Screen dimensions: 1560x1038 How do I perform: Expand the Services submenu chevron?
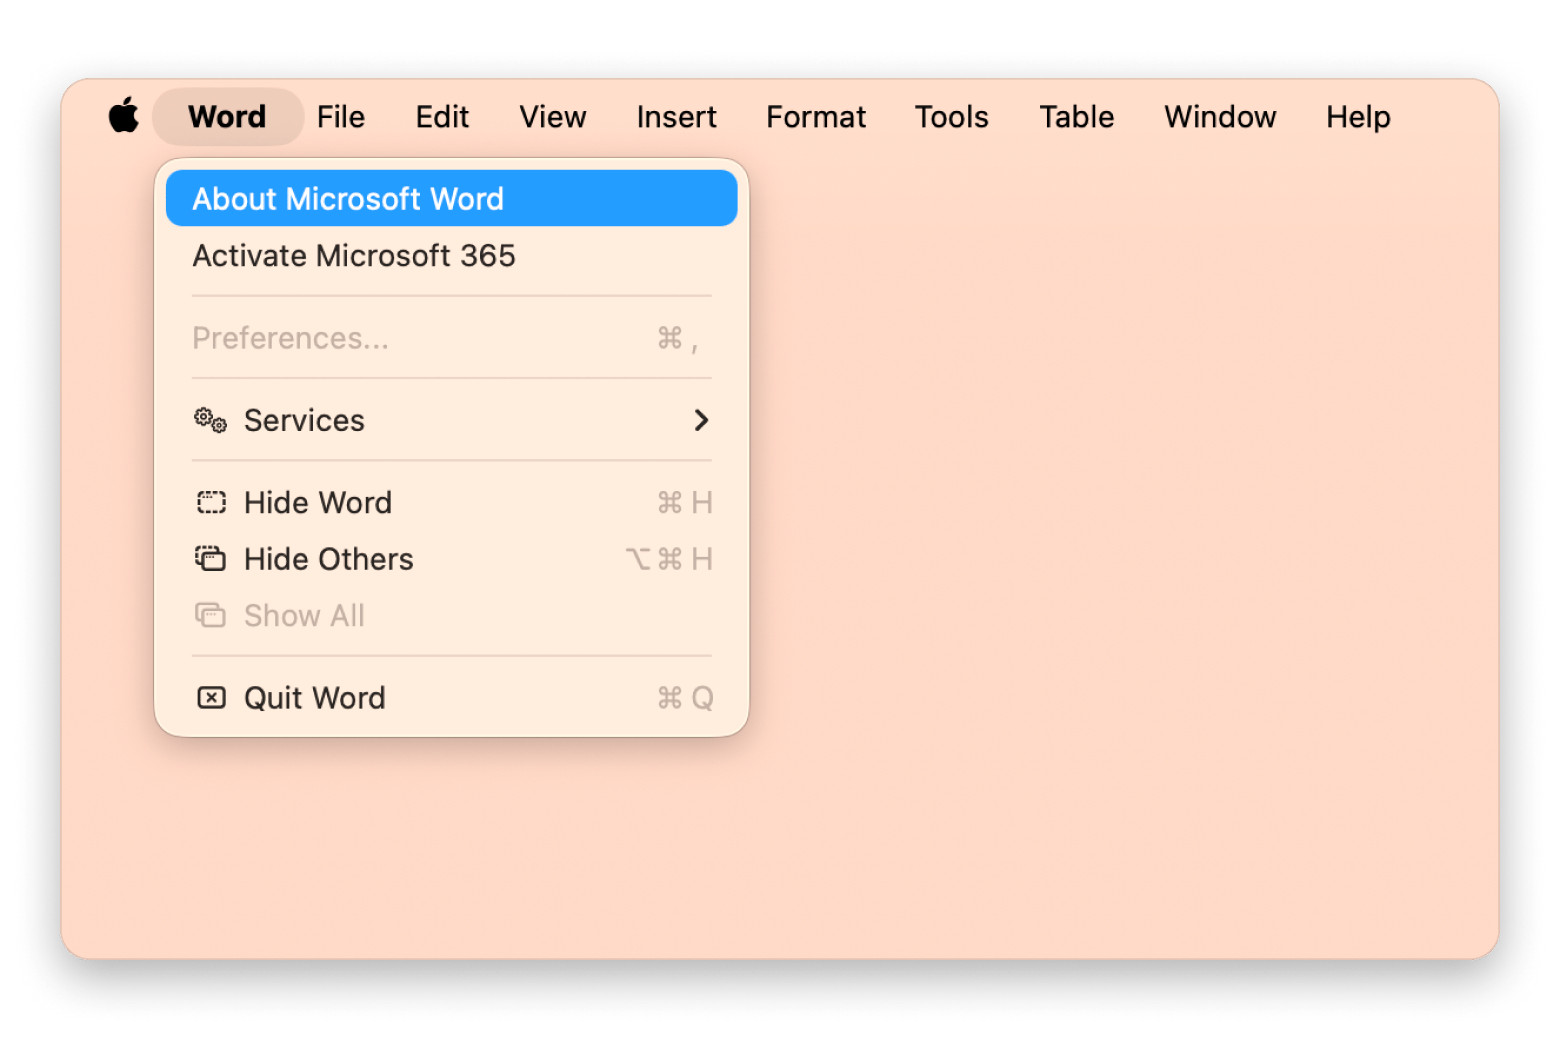[701, 420]
